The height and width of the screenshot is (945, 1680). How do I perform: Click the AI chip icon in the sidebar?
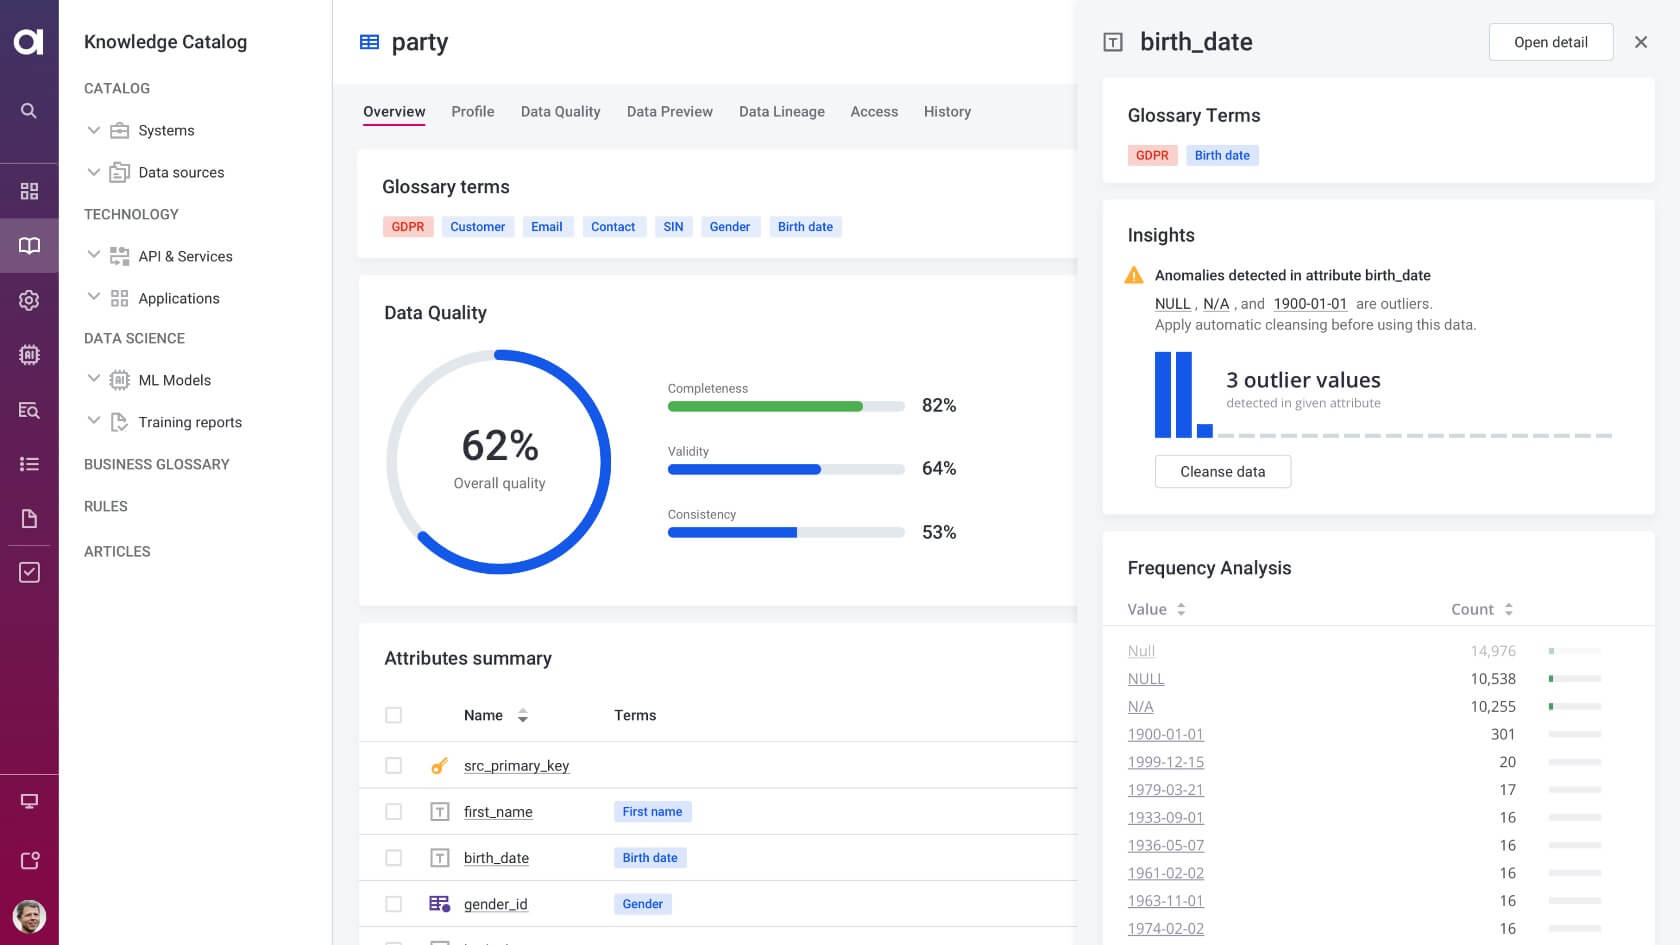[29, 354]
